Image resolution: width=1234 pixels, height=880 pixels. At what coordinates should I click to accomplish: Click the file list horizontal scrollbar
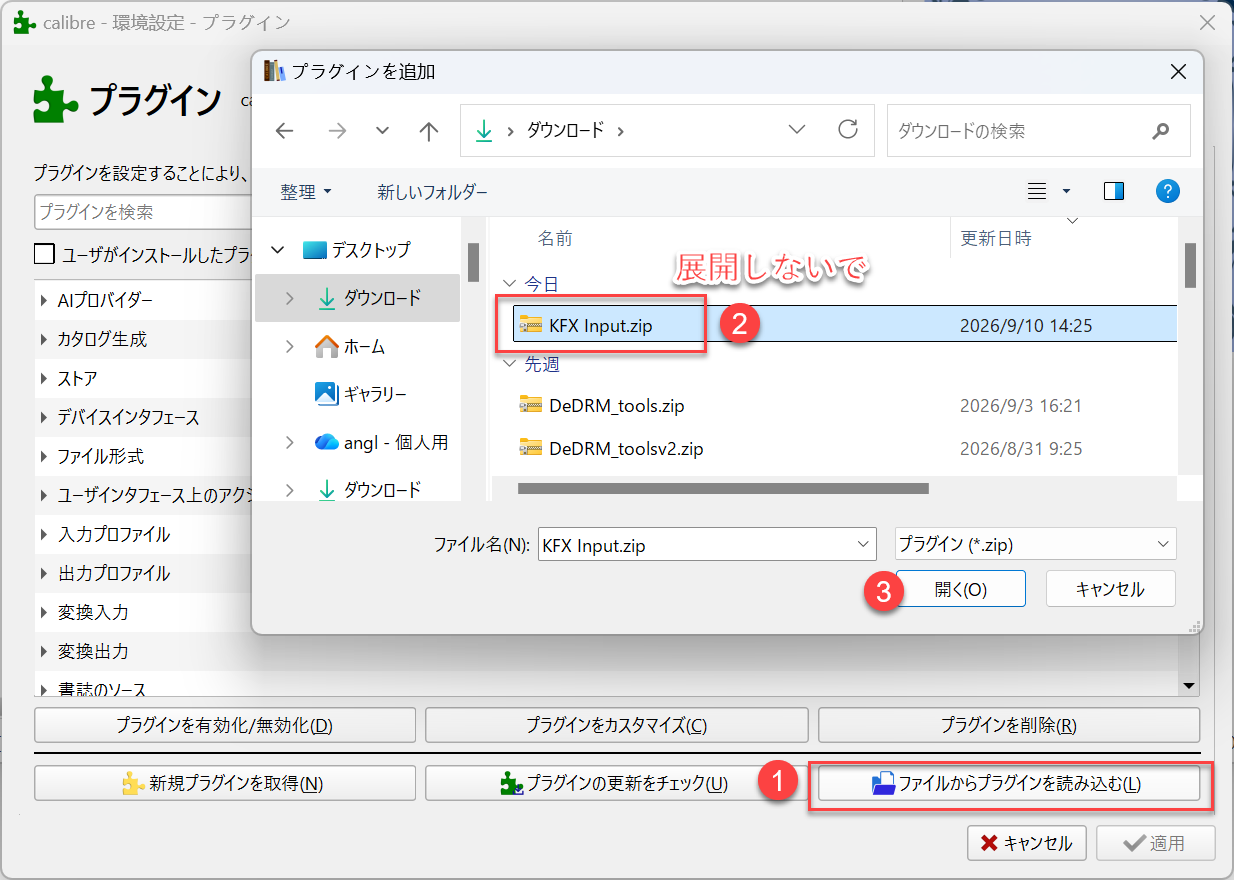pyautogui.click(x=723, y=489)
